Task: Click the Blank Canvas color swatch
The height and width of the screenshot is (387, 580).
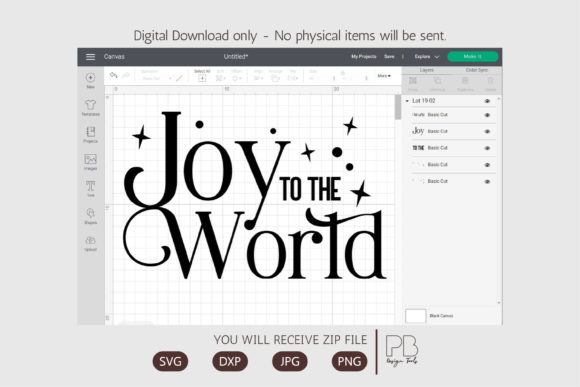Action: 416,316
